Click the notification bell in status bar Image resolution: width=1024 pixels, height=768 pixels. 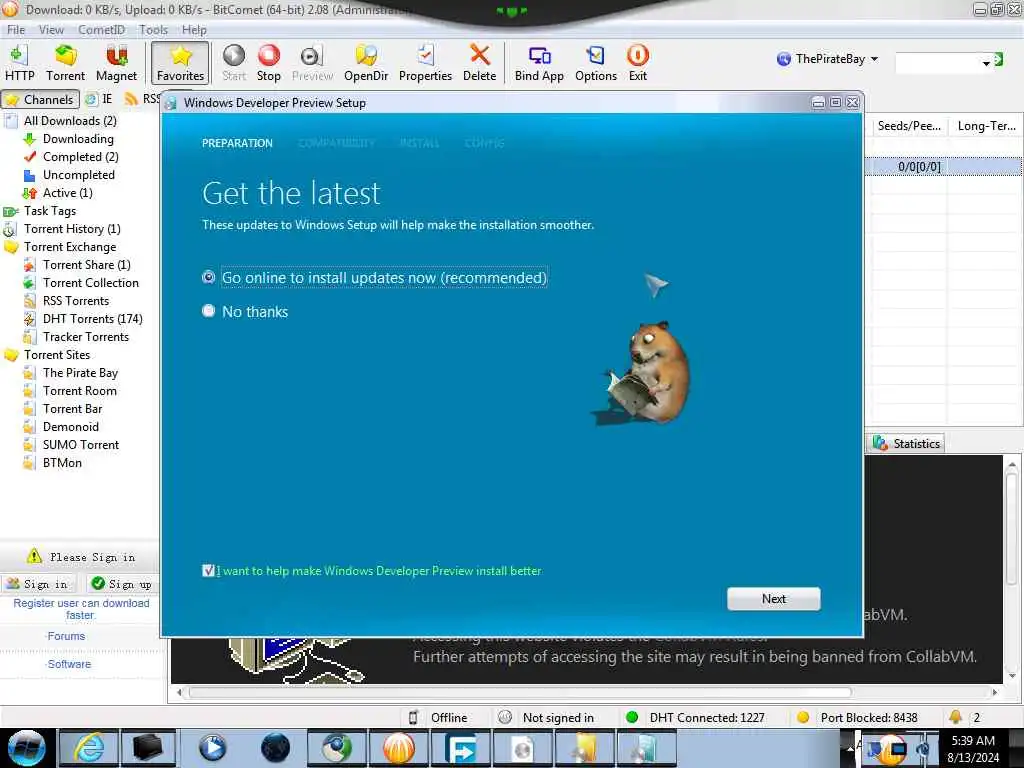click(955, 717)
